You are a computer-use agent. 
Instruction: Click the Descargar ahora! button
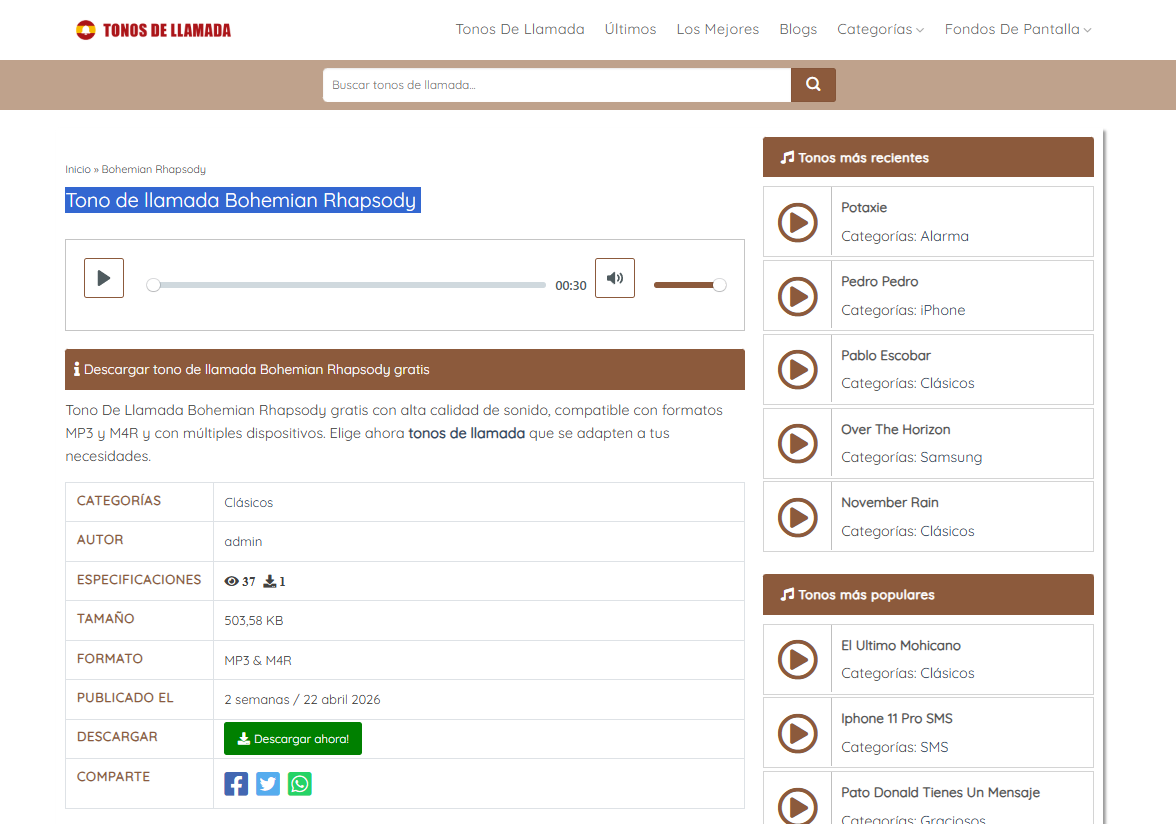point(292,739)
